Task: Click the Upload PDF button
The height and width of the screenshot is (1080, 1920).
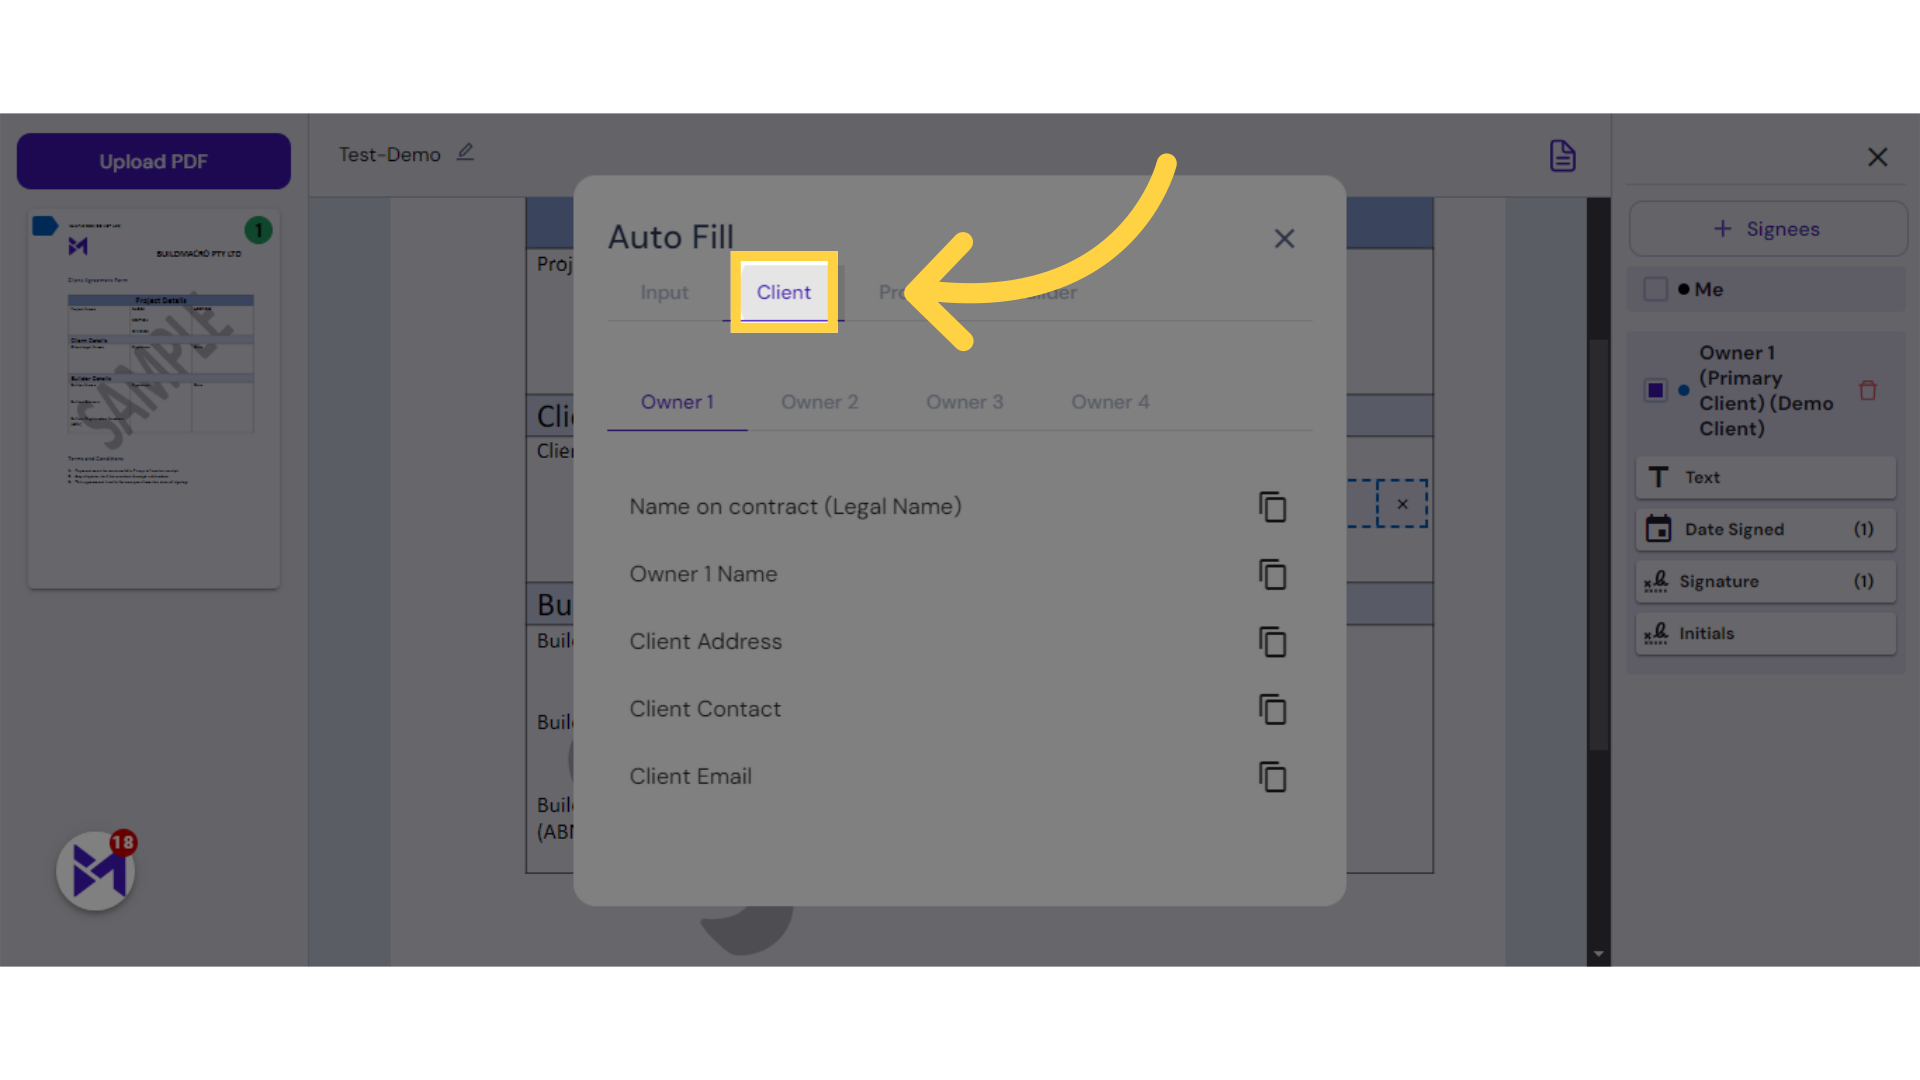Action: click(153, 161)
